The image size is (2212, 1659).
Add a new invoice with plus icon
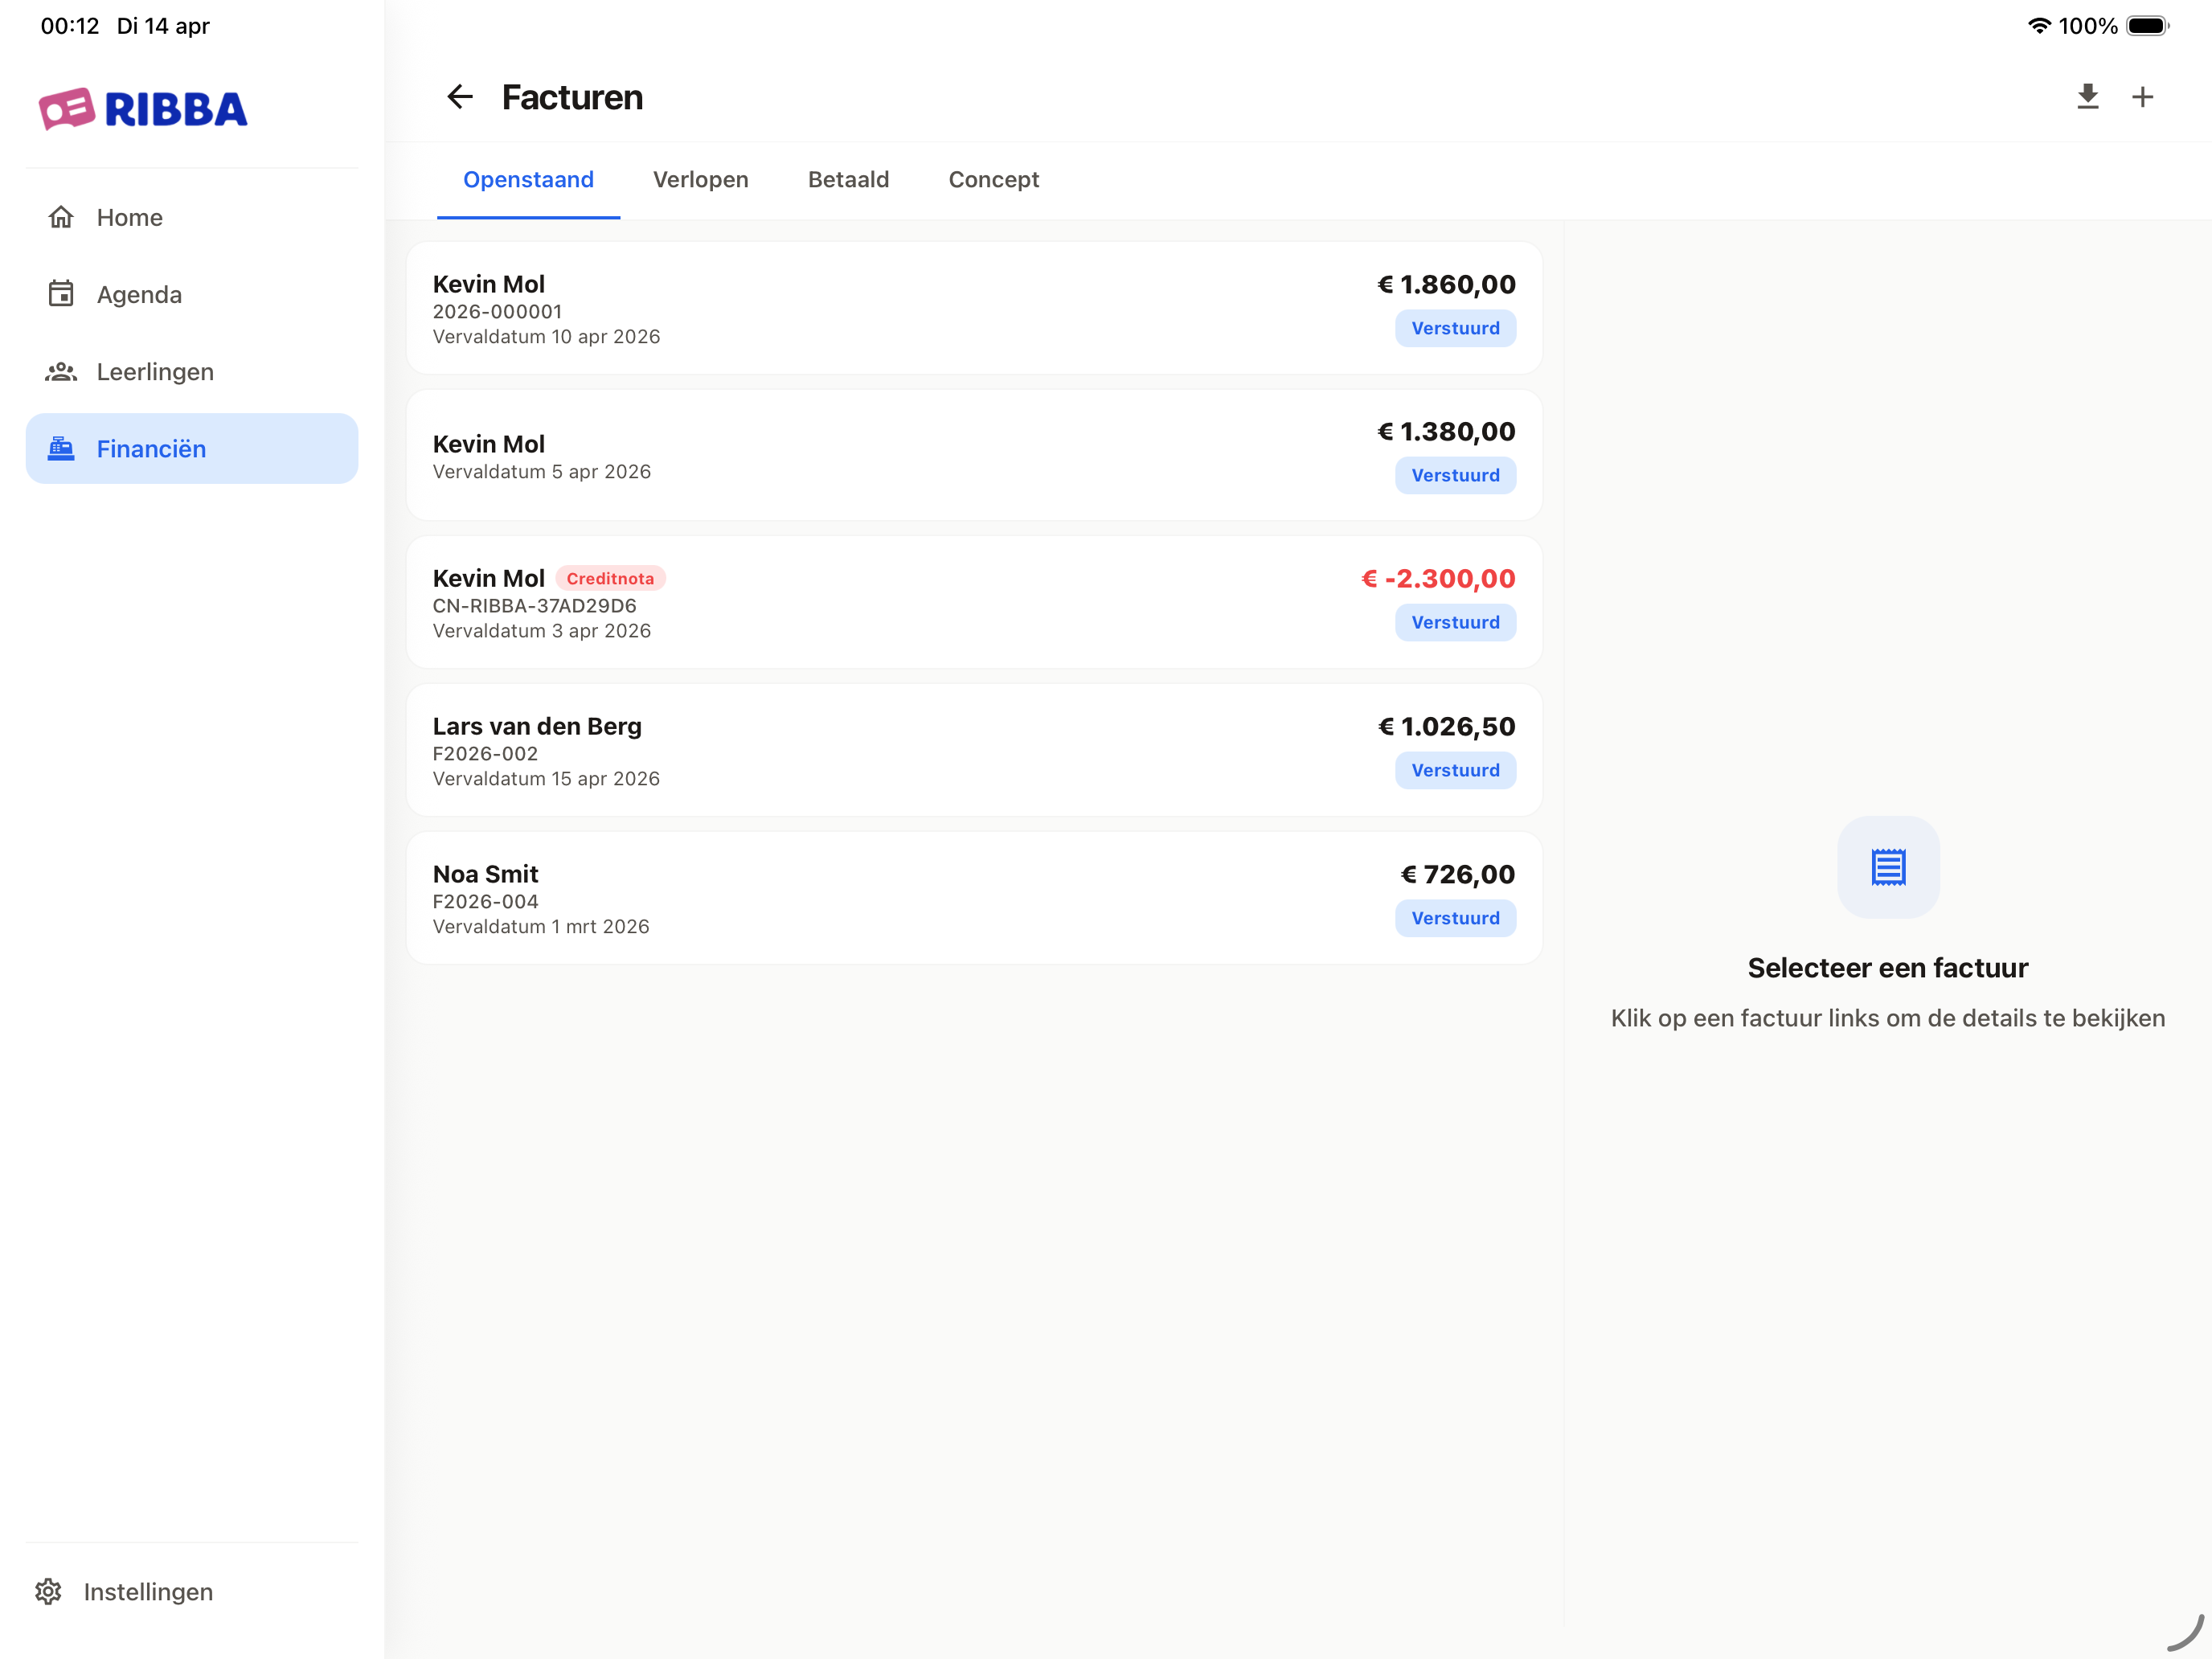[2142, 97]
